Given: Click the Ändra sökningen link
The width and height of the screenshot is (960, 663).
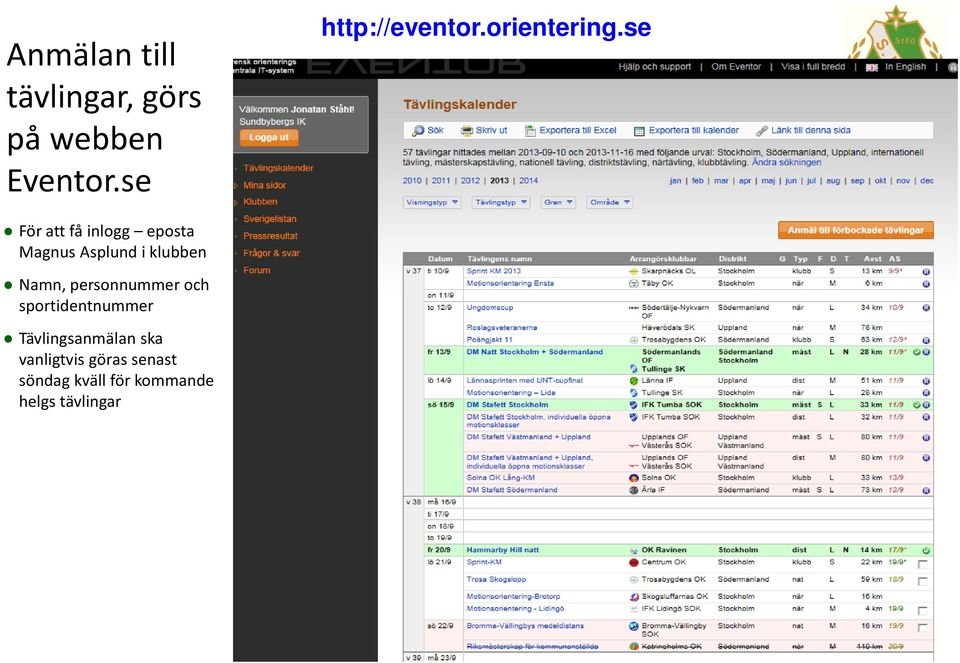Looking at the screenshot, I should click(x=787, y=163).
